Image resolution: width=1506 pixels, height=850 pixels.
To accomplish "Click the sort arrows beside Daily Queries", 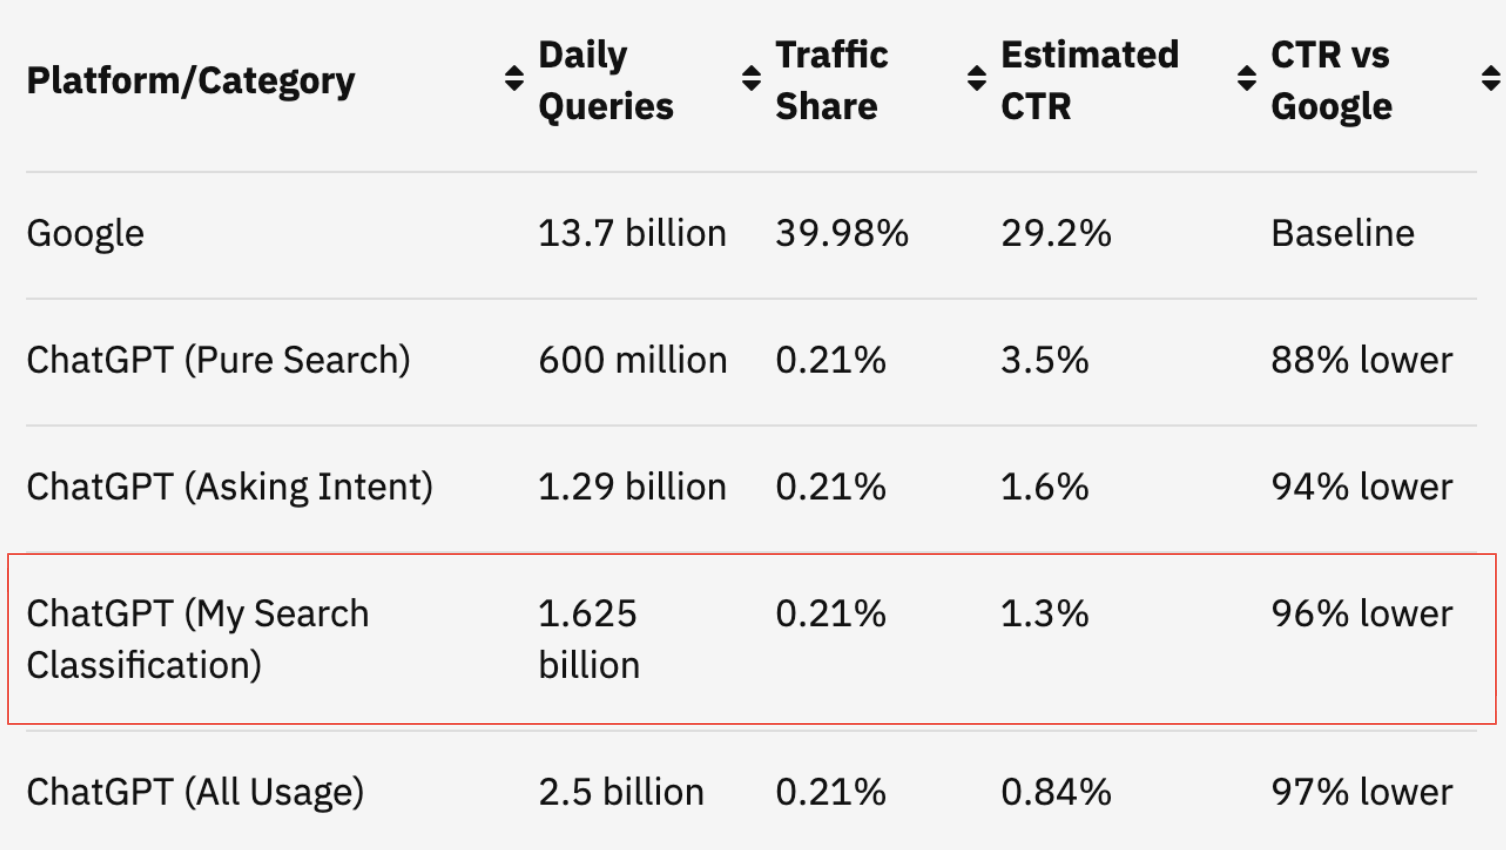I will point(751,79).
